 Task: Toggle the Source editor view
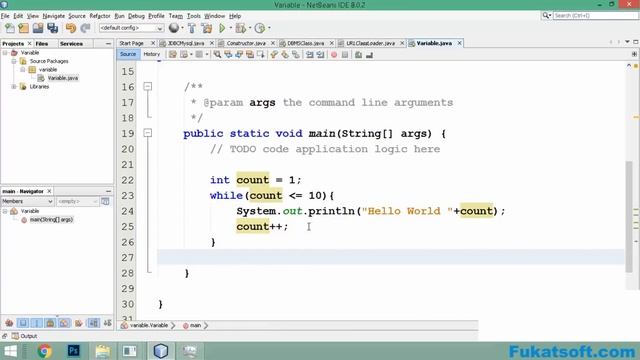(128, 54)
